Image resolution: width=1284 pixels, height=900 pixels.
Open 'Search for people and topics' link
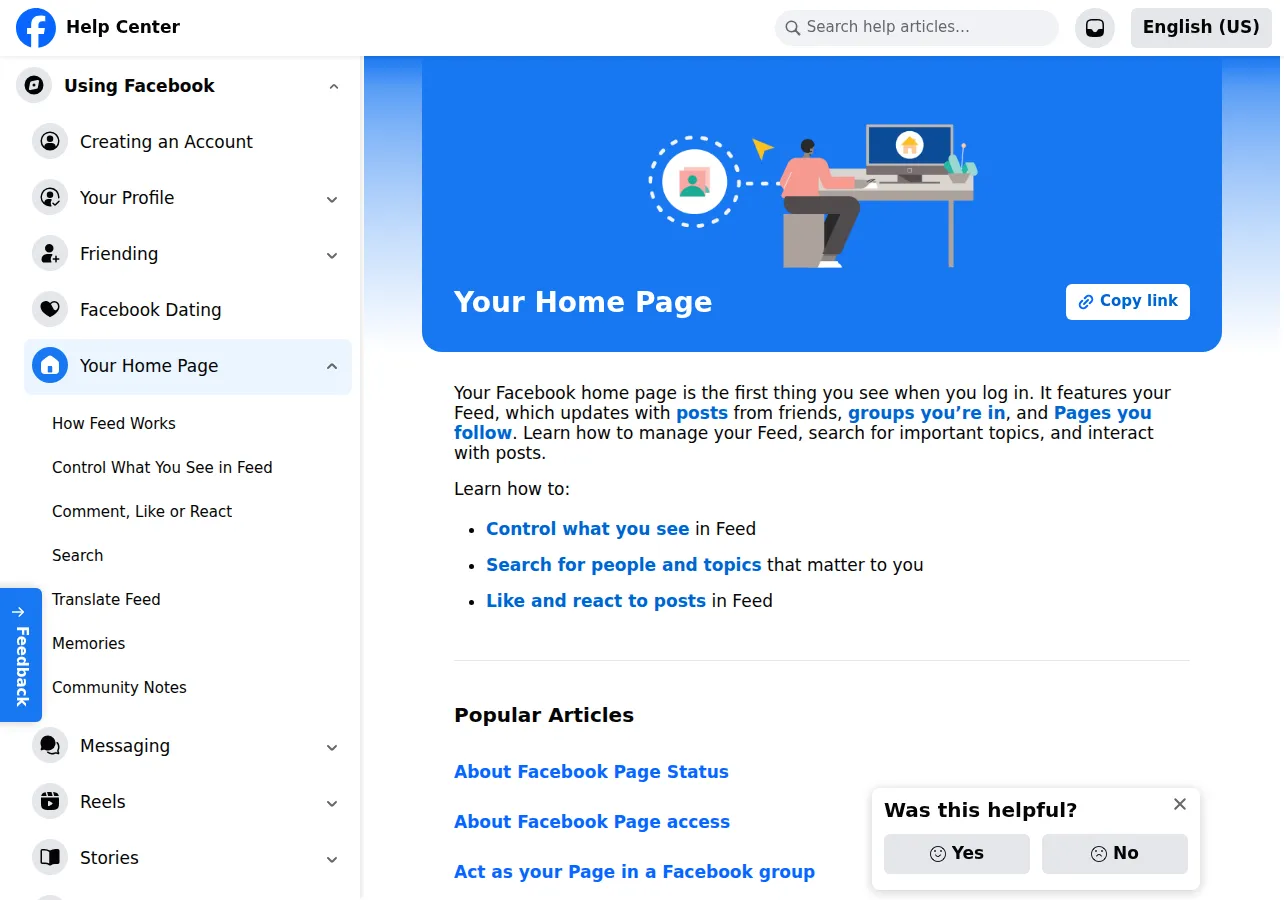point(624,565)
